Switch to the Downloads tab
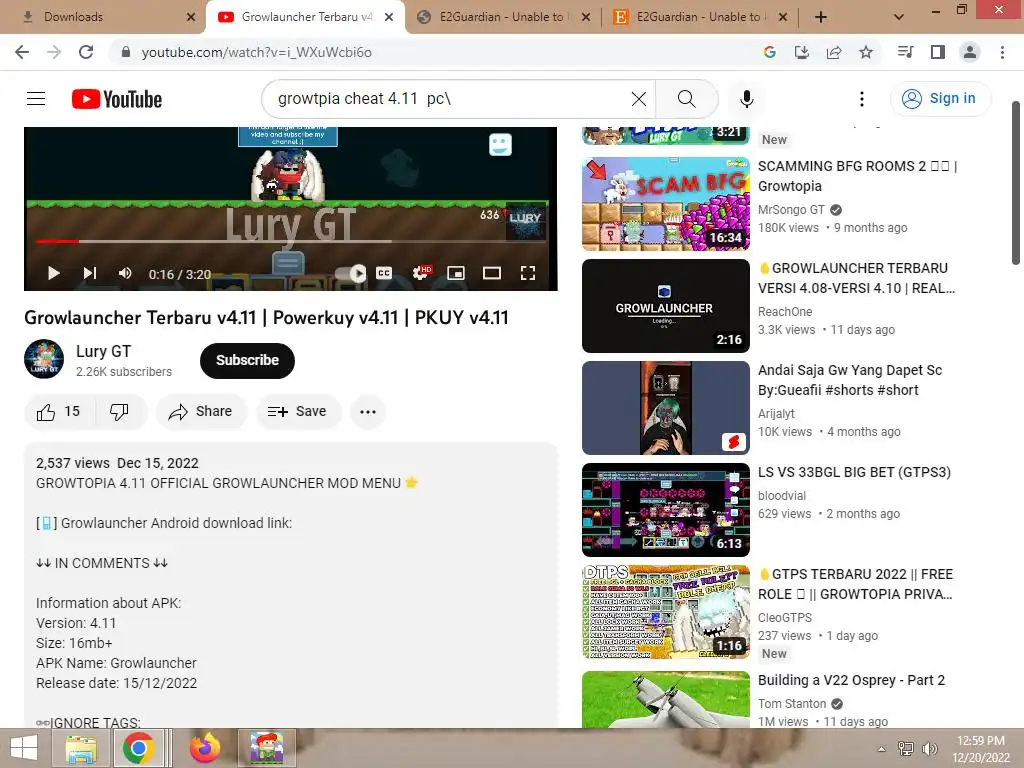 click(x=103, y=17)
